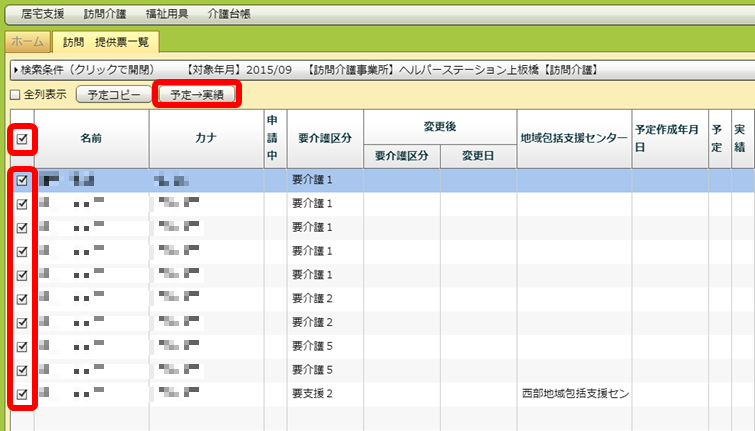Uncheck the checkbox of first 要介護２ row

pos(22,299)
